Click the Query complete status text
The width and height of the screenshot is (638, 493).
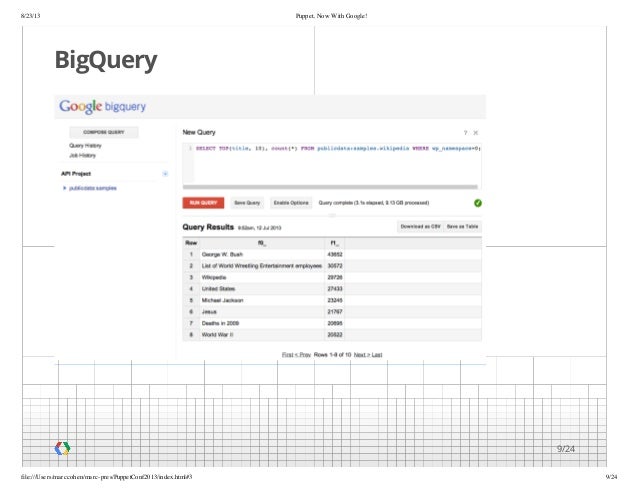(x=374, y=203)
